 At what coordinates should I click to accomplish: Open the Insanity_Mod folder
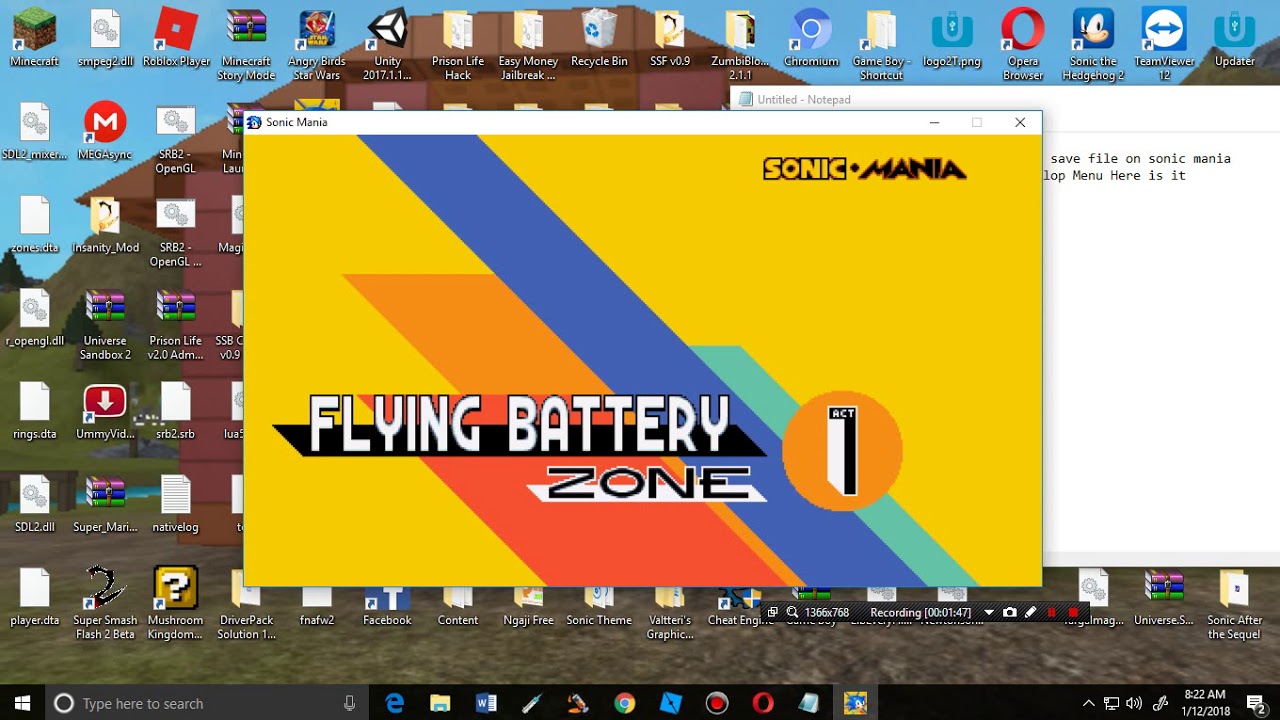pos(105,225)
